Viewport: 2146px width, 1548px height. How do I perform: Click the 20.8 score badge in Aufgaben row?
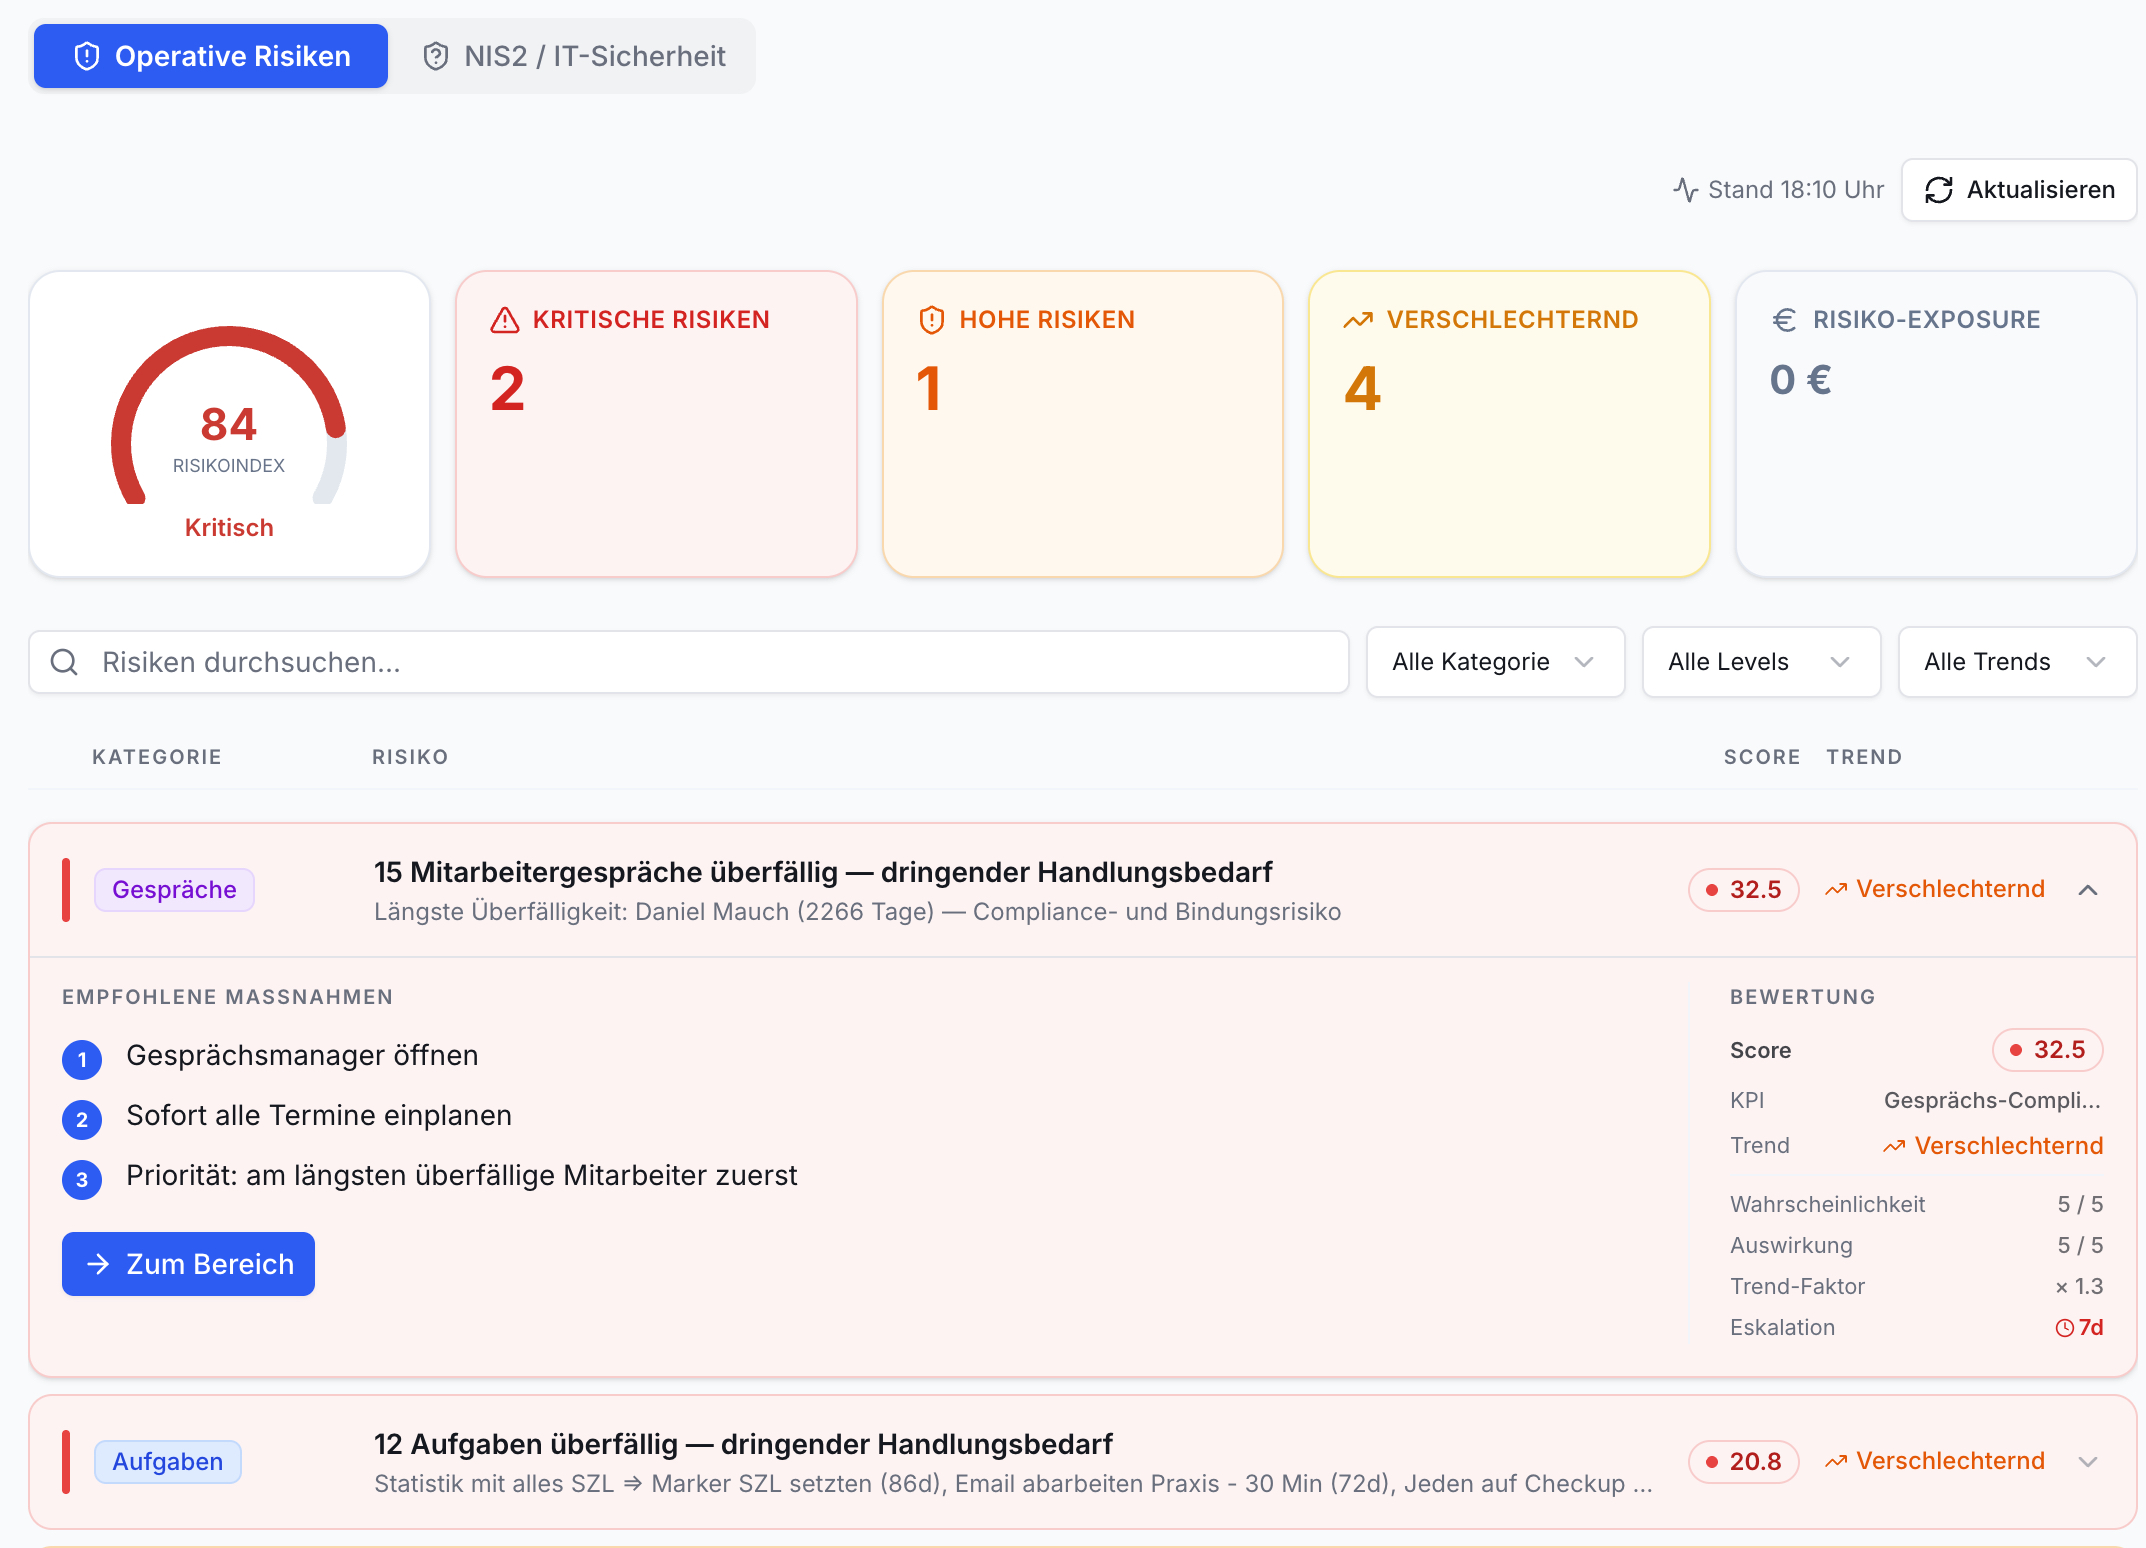tap(1744, 1462)
